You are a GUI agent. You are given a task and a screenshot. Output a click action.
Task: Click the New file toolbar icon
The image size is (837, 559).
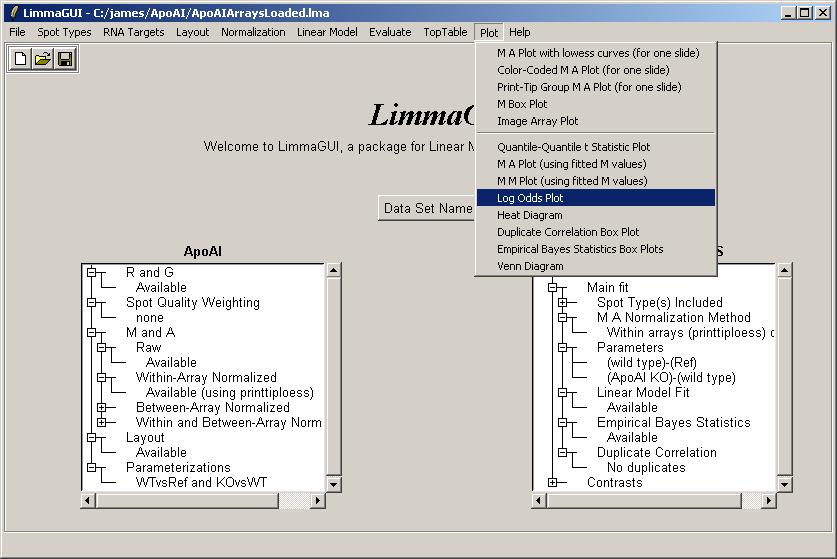[21, 60]
